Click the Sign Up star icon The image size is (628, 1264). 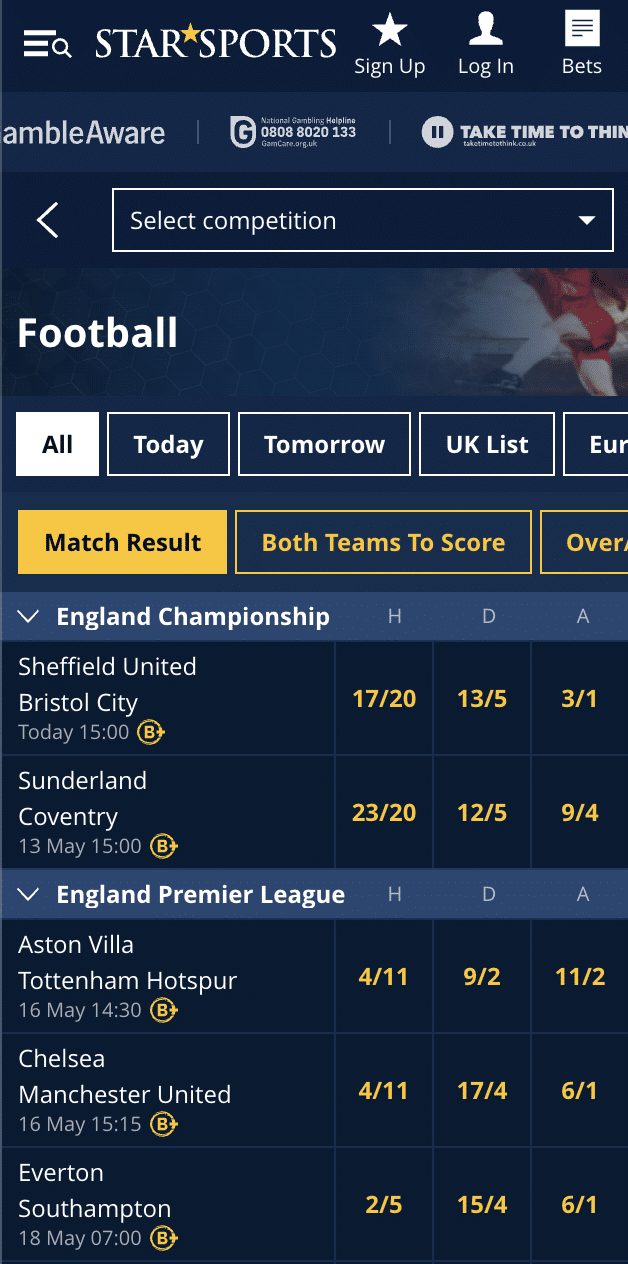click(389, 30)
